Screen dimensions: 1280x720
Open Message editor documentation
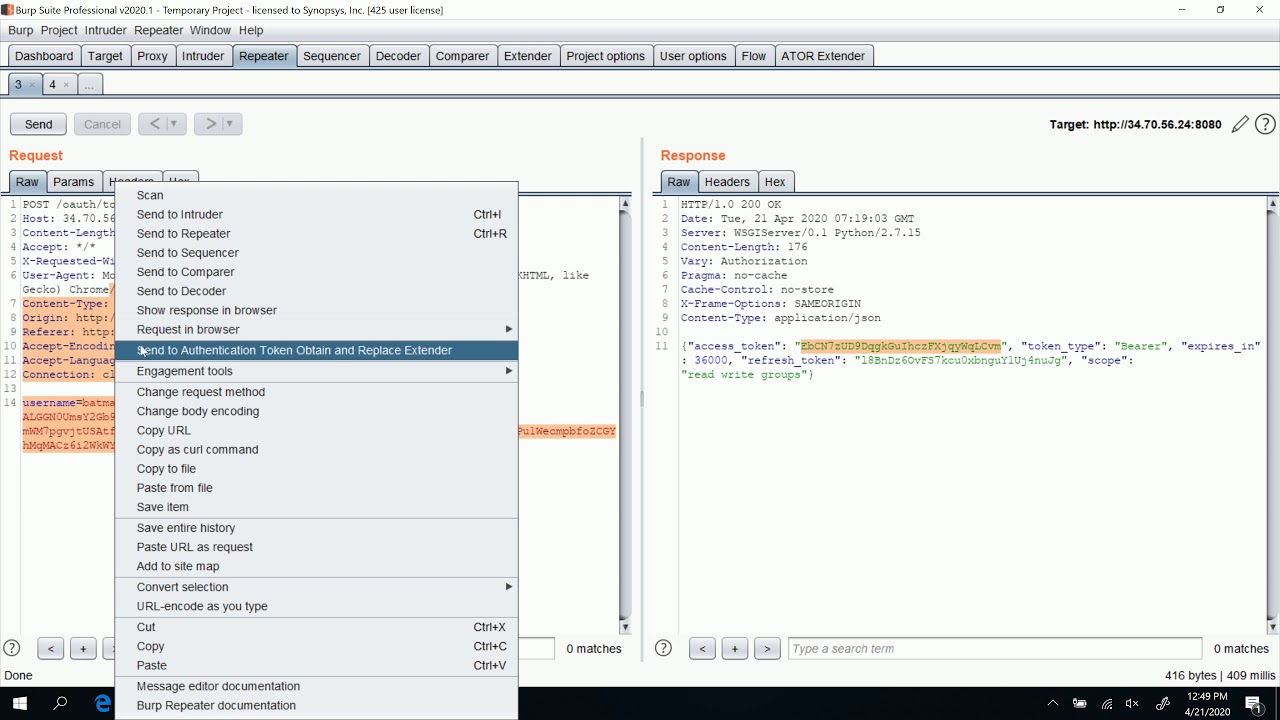coord(317,686)
